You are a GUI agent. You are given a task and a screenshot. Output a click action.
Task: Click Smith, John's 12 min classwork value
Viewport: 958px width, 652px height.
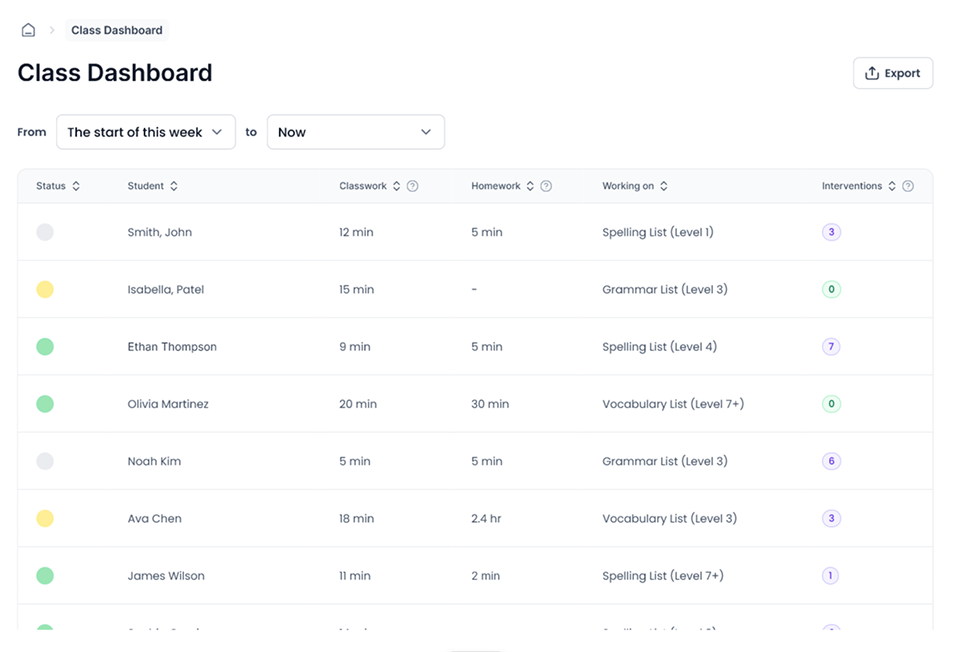click(x=356, y=232)
